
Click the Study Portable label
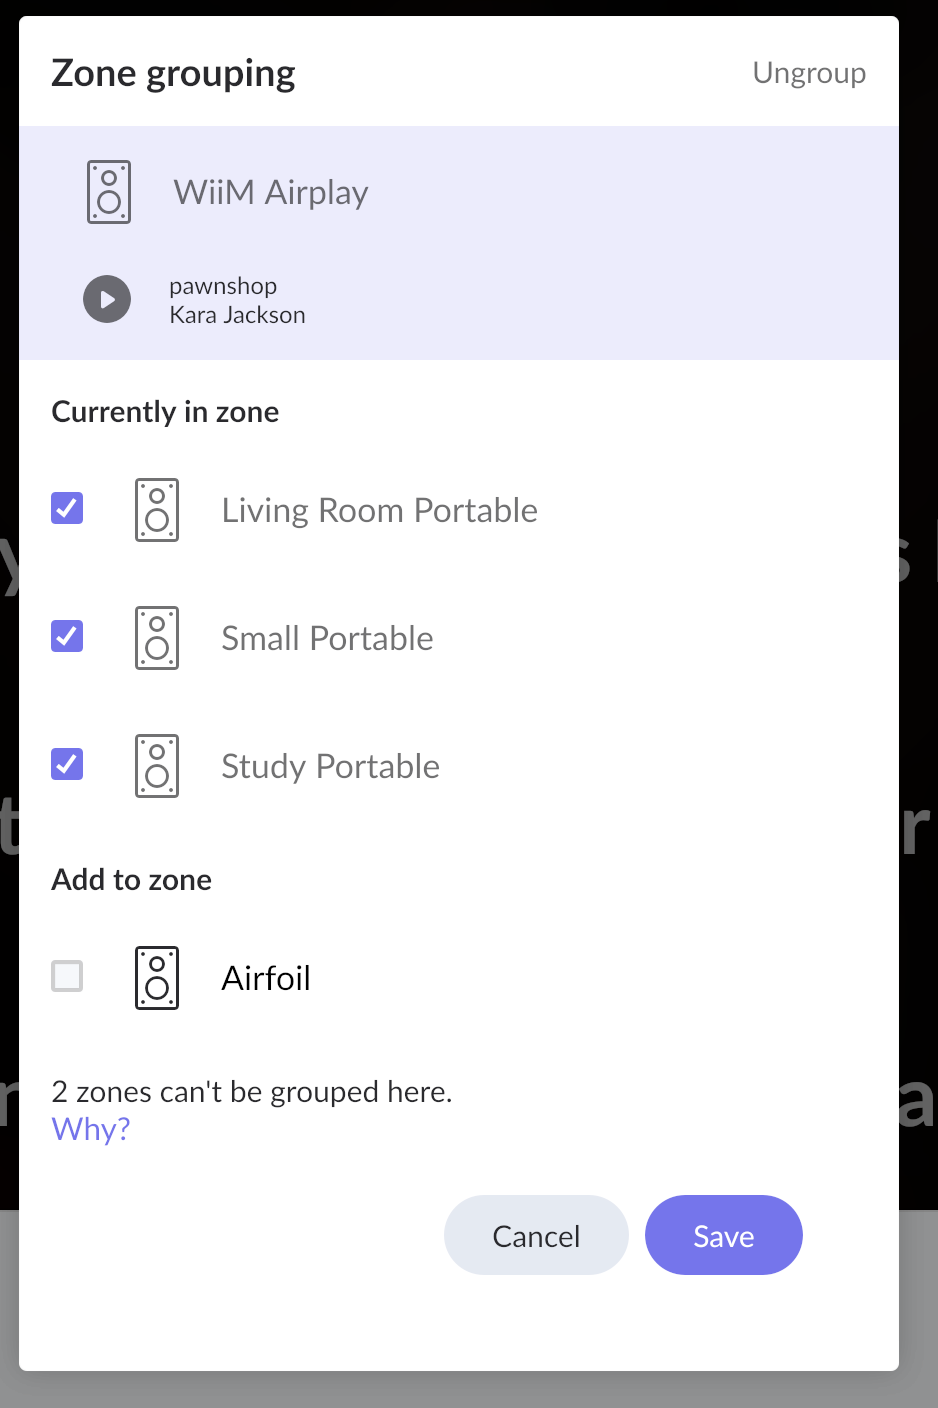[x=331, y=766]
